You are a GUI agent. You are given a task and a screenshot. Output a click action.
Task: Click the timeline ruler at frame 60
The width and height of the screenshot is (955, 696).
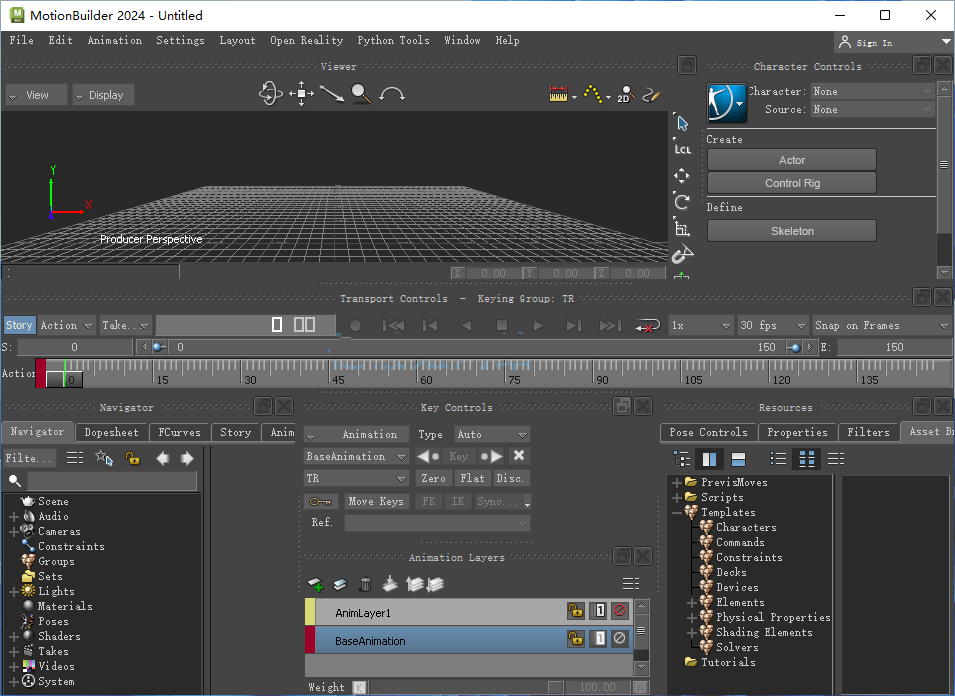(x=418, y=373)
